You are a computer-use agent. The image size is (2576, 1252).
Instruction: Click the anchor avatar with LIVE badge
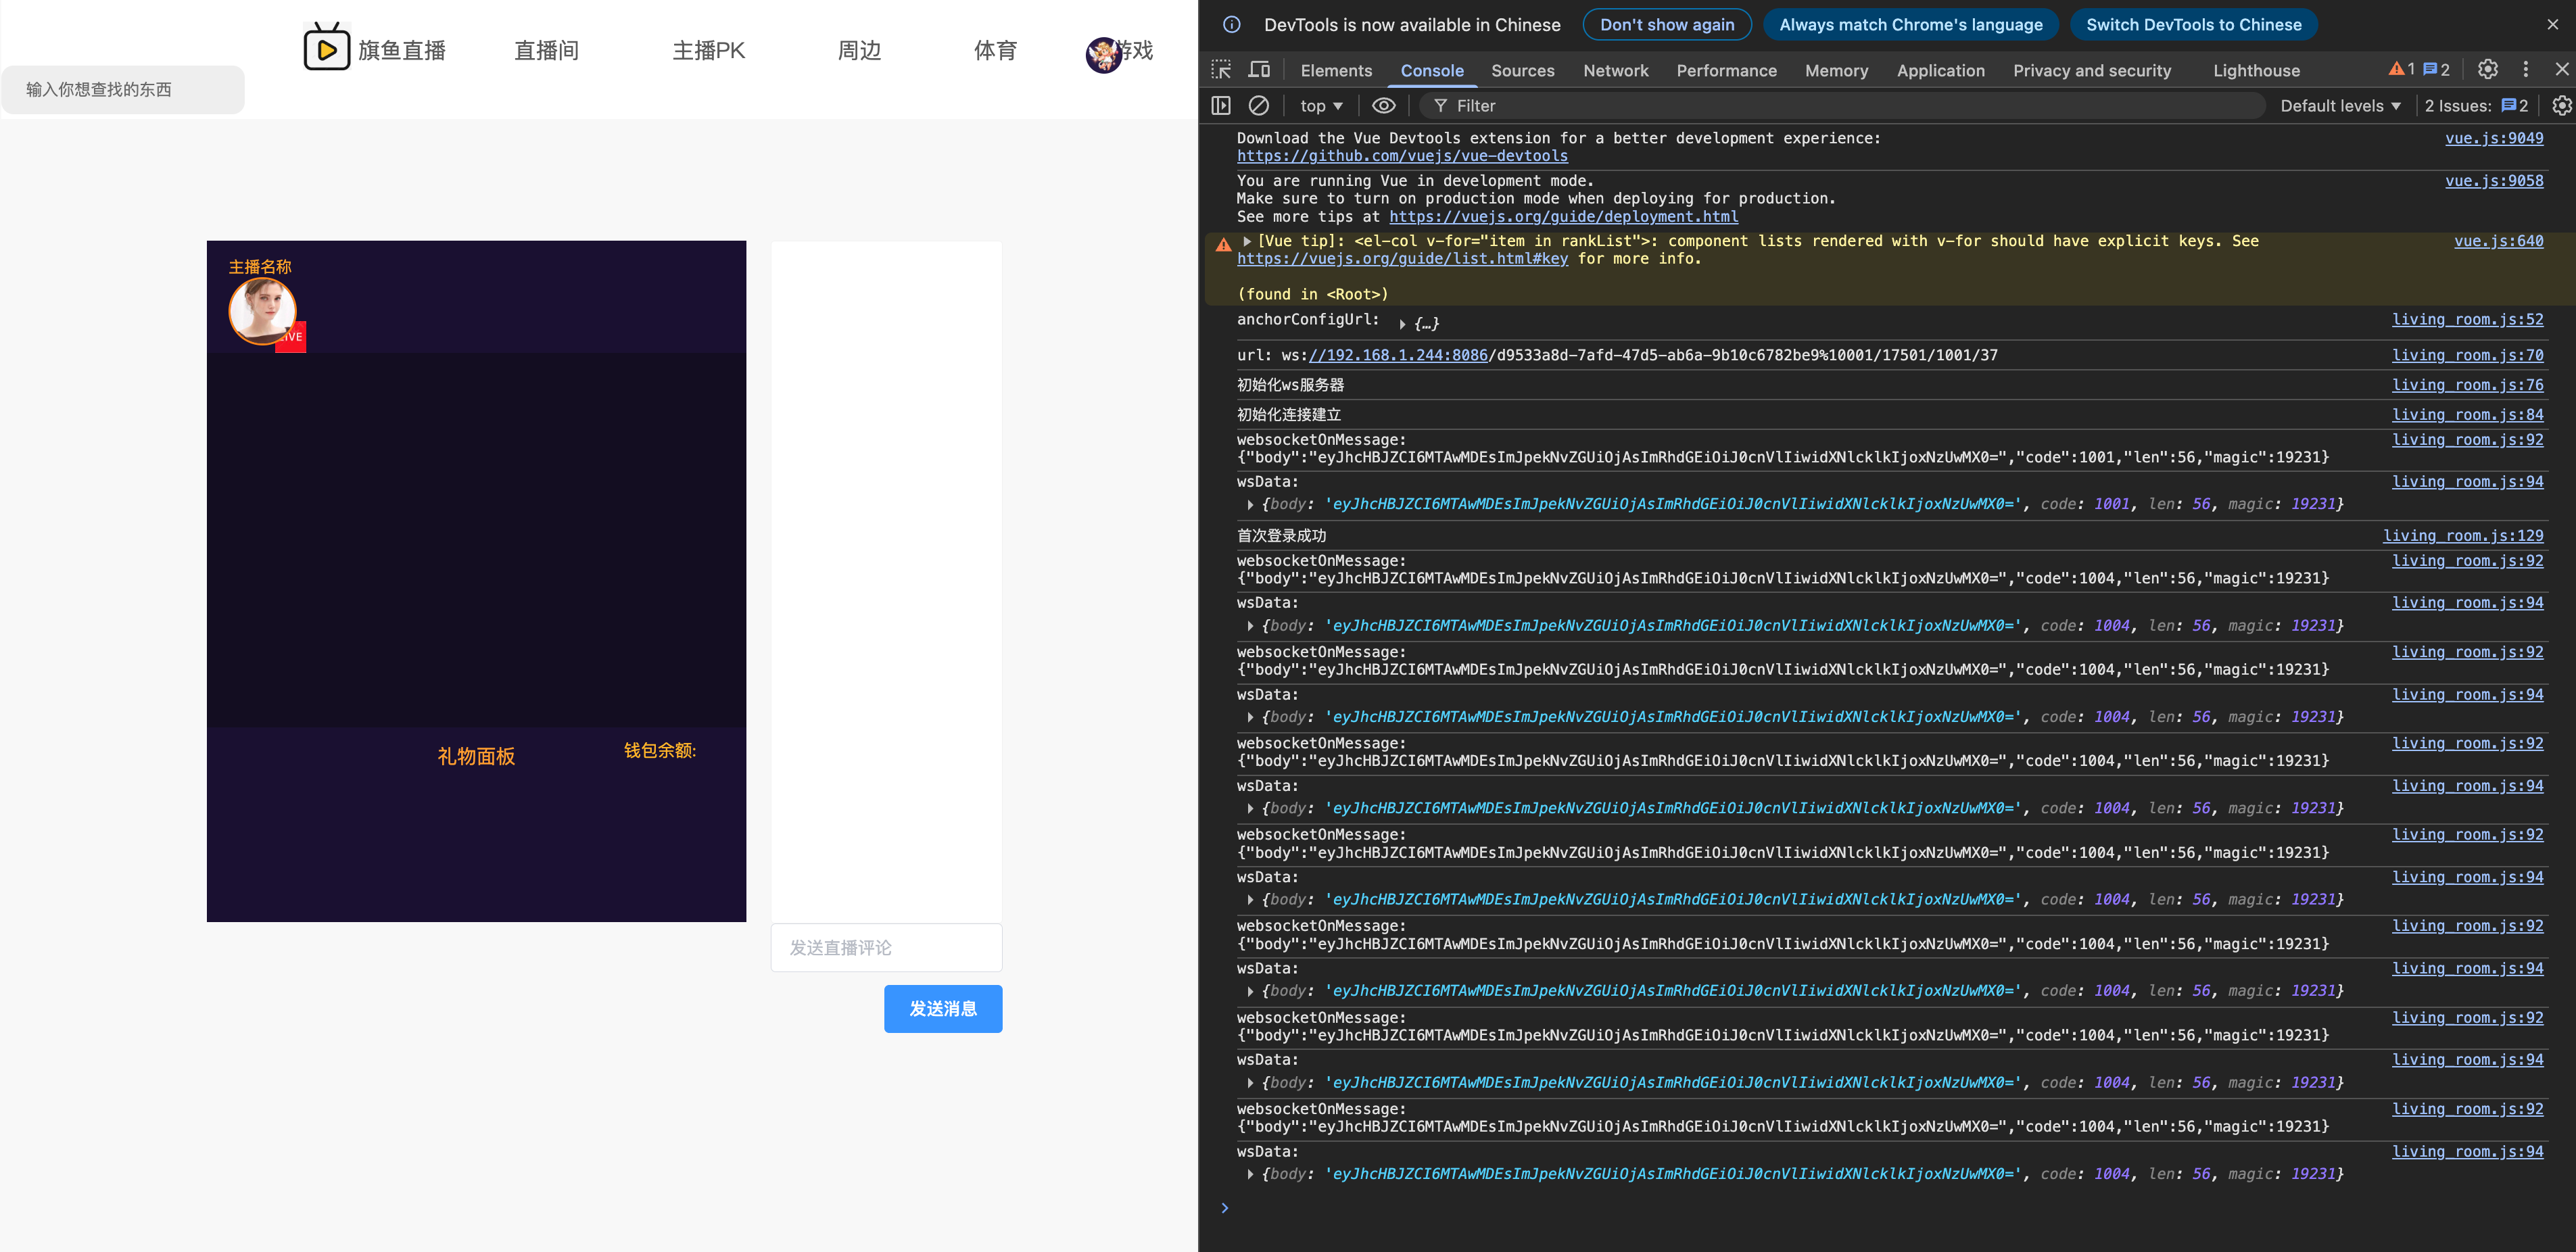(x=263, y=312)
